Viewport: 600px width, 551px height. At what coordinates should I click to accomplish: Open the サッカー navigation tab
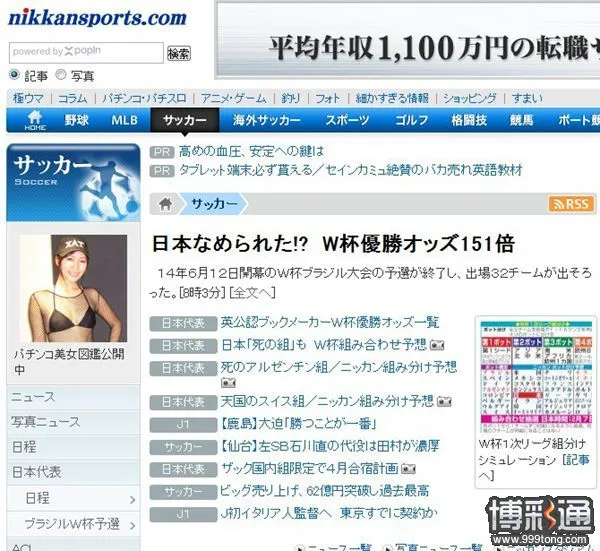click(185, 120)
